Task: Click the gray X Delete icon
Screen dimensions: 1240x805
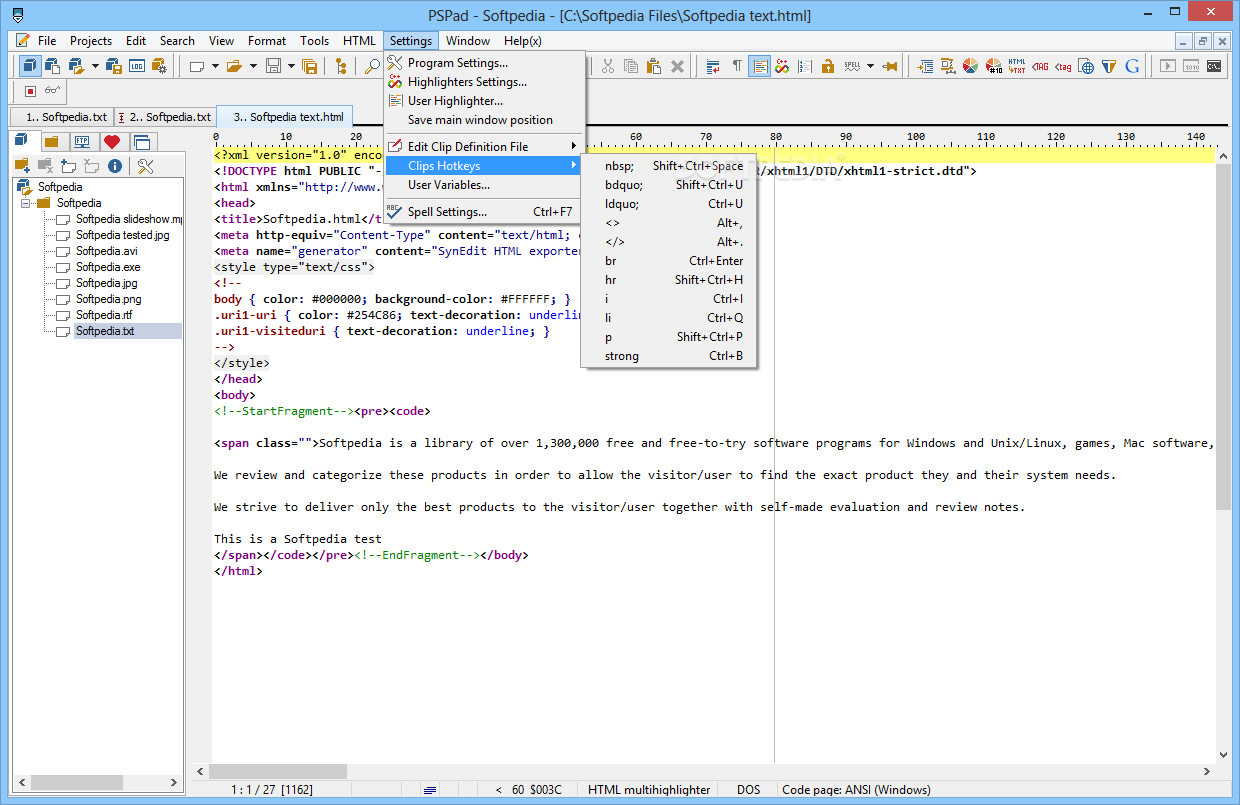Action: pos(677,66)
